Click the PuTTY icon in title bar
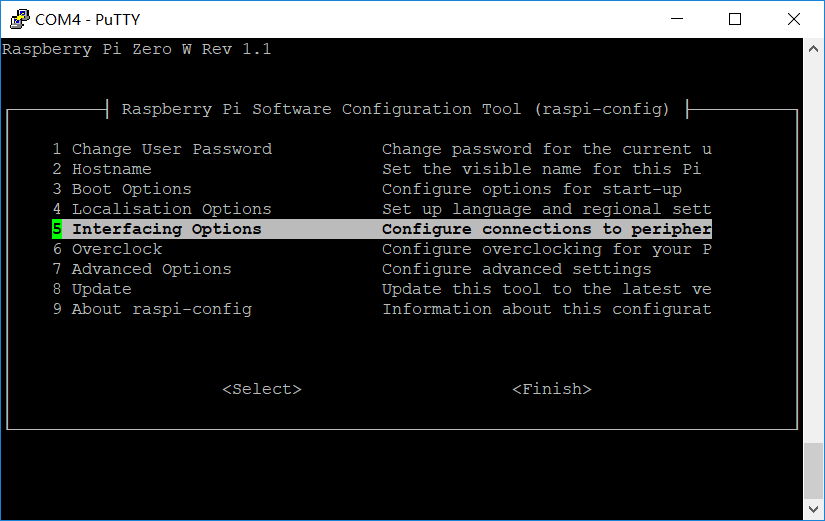 18,19
